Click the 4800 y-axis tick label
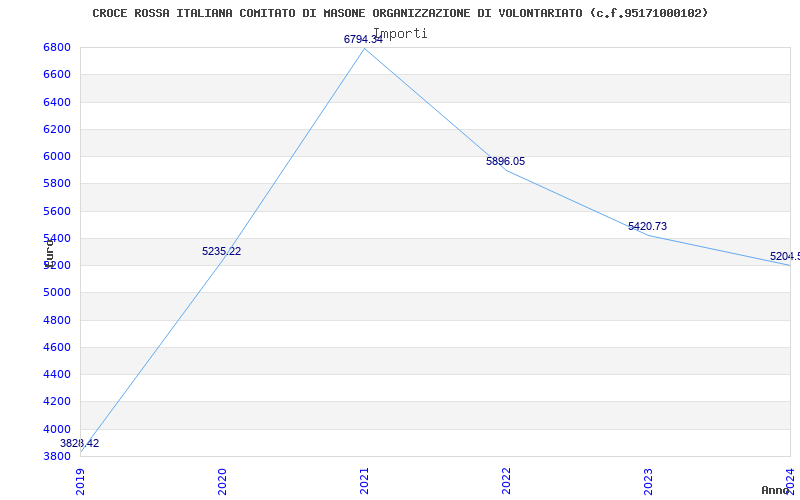The width and height of the screenshot is (800, 500). 57,320
